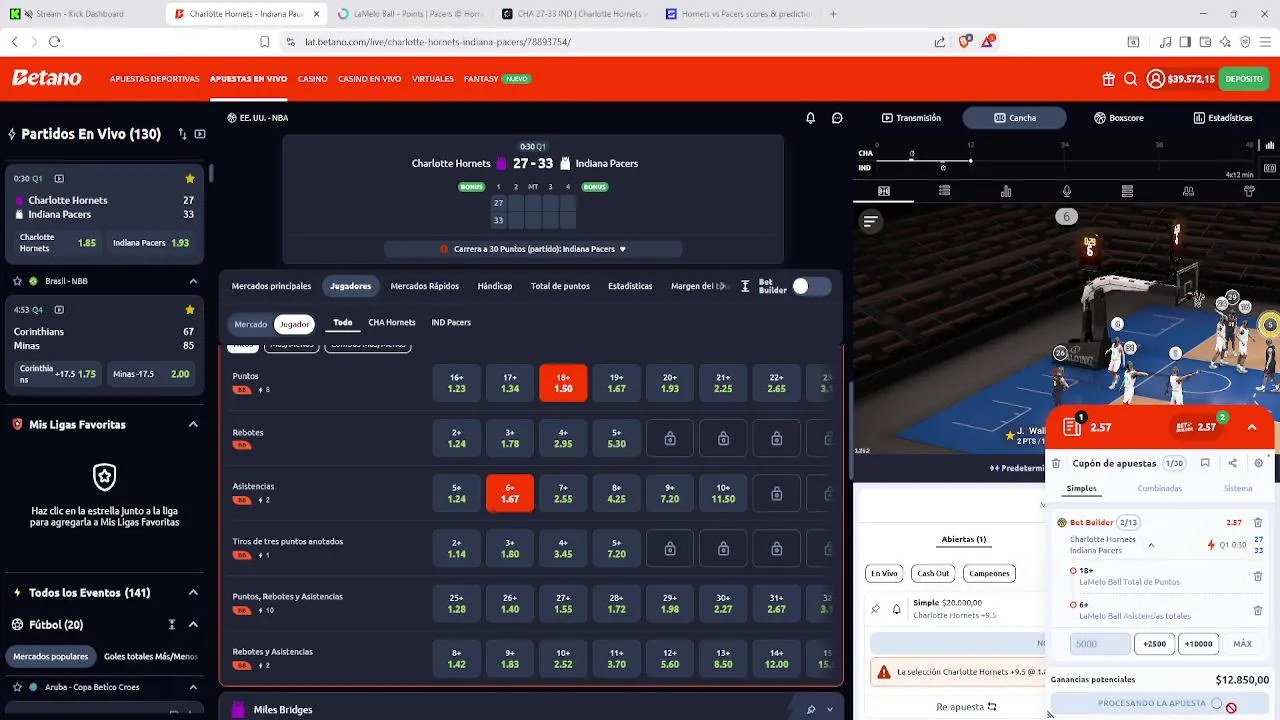Select 3+ Tiros de tres at odds 1.80
Screen dimensions: 1280x720
510,548
